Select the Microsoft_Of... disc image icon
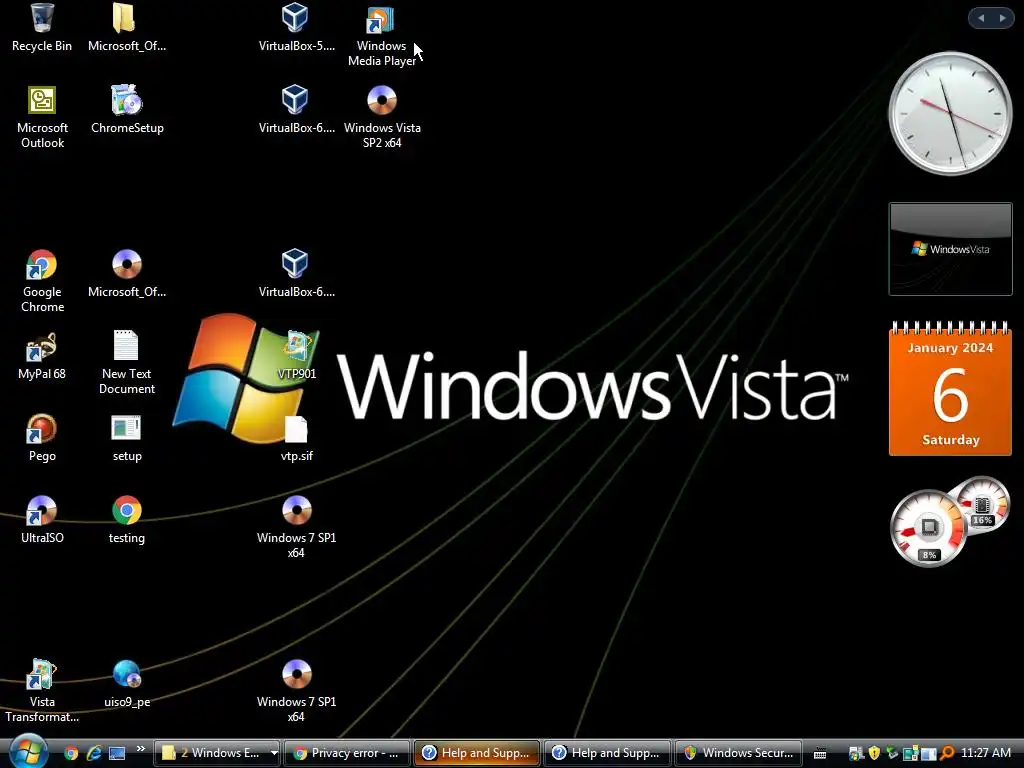The width and height of the screenshot is (1024, 768). point(127,274)
